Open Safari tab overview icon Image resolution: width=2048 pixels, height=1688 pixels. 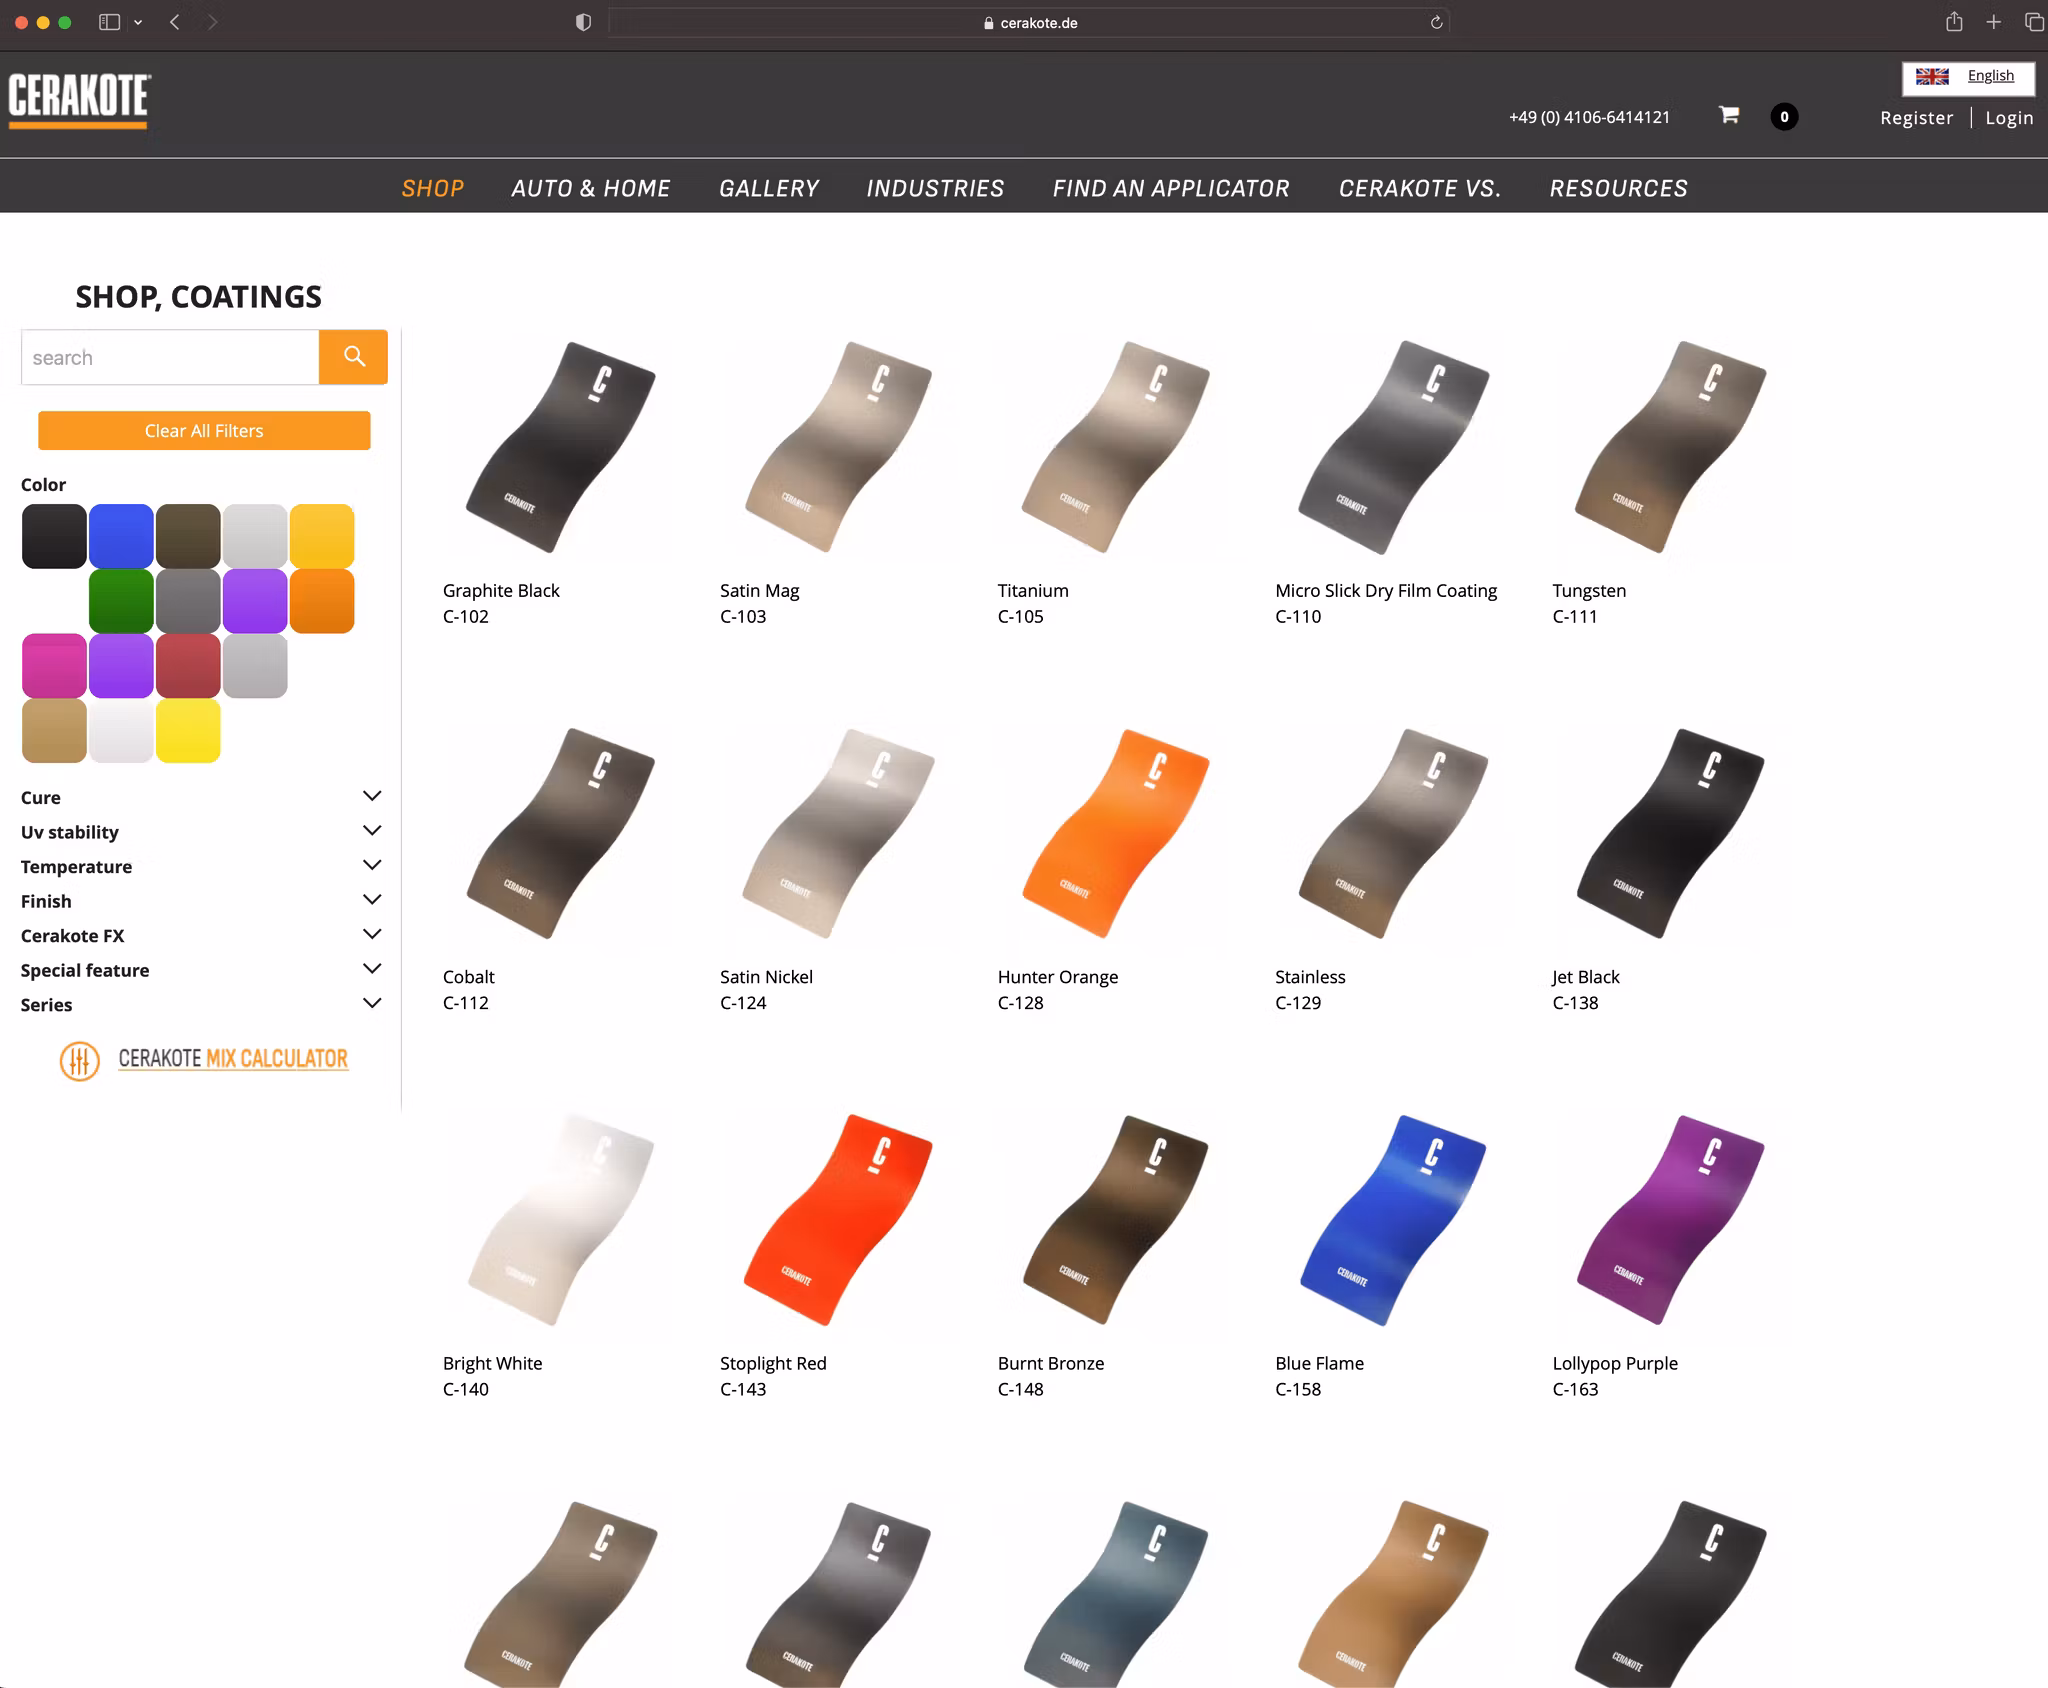[2033, 22]
